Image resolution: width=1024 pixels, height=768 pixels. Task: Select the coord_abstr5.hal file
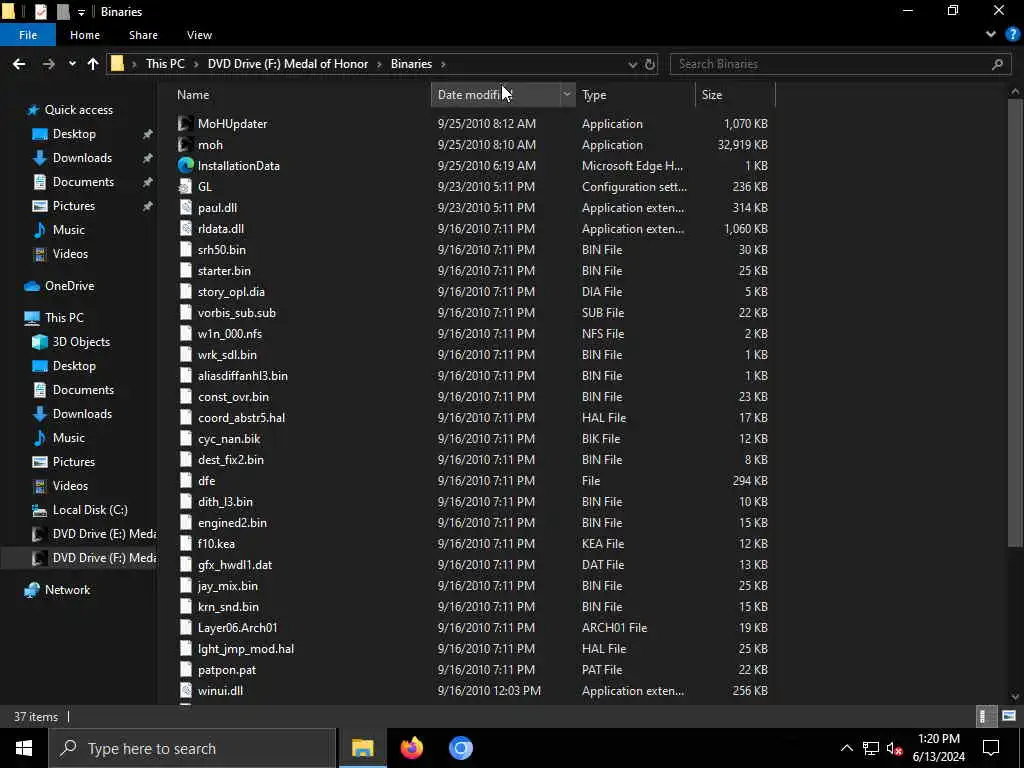pos(241,418)
